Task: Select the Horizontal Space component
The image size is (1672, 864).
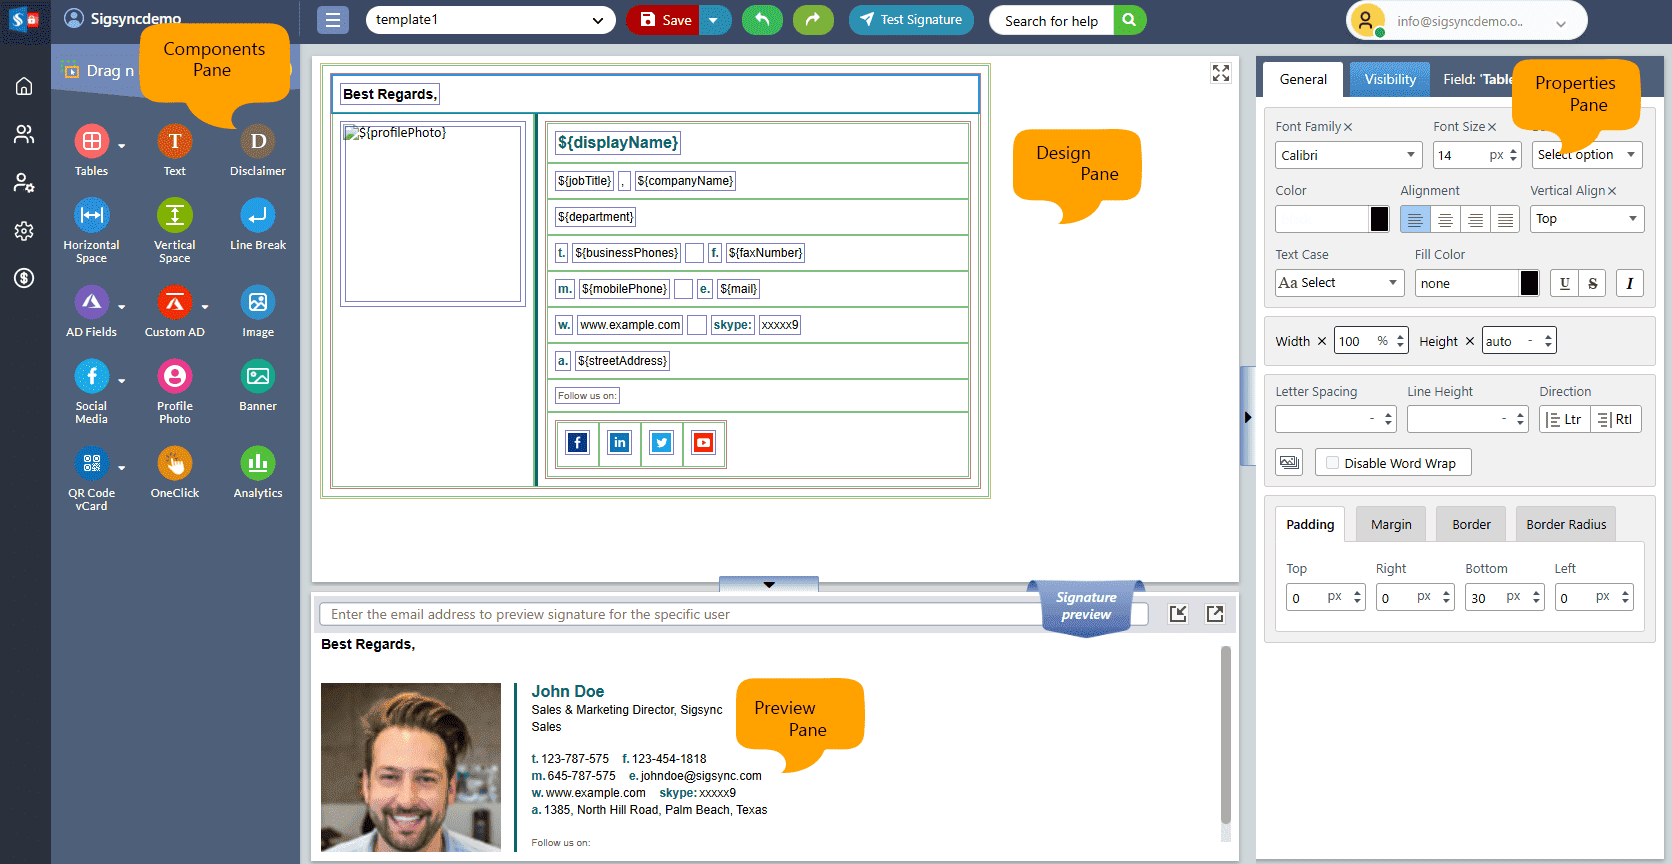Action: tap(92, 216)
